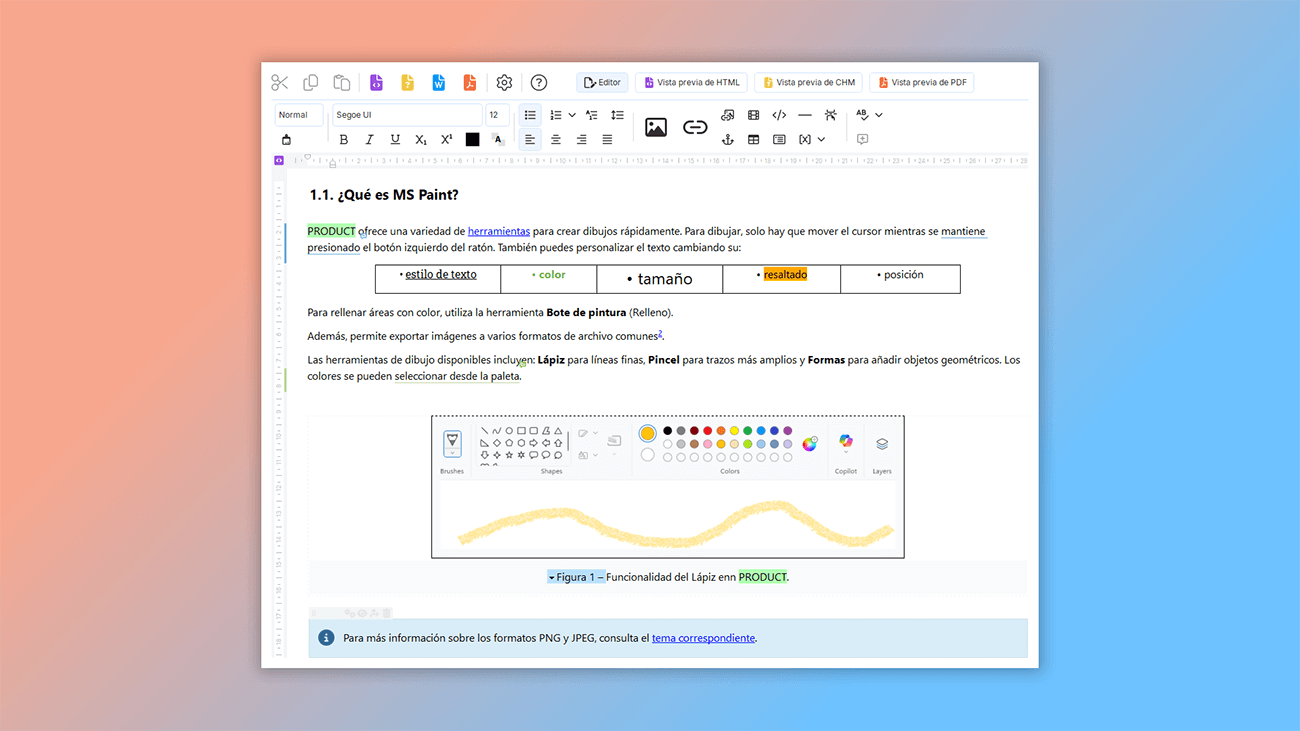Open the spell check dropdown arrow

click(x=879, y=115)
